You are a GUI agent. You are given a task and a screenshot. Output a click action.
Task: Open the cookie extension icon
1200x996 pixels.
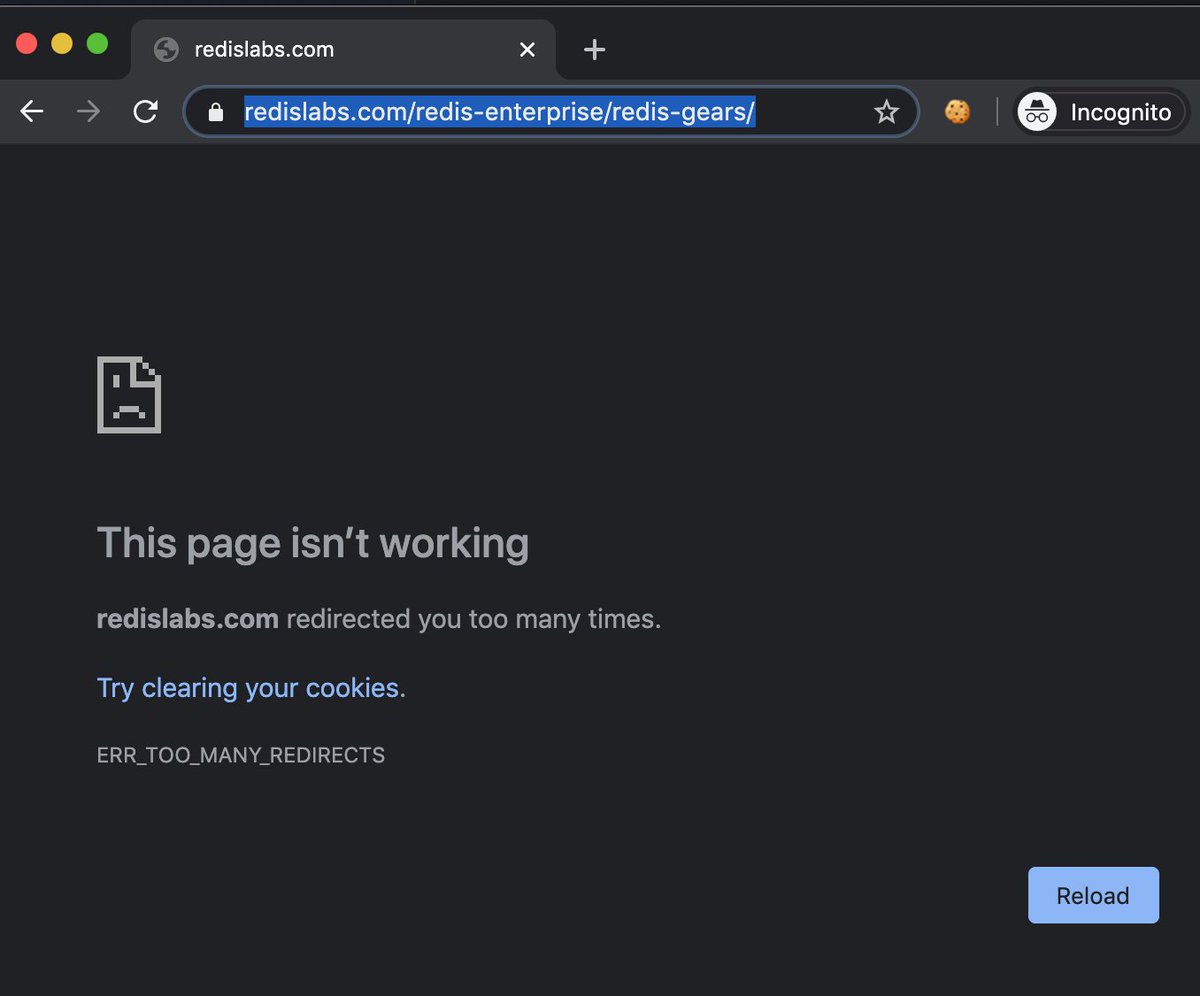click(x=957, y=112)
